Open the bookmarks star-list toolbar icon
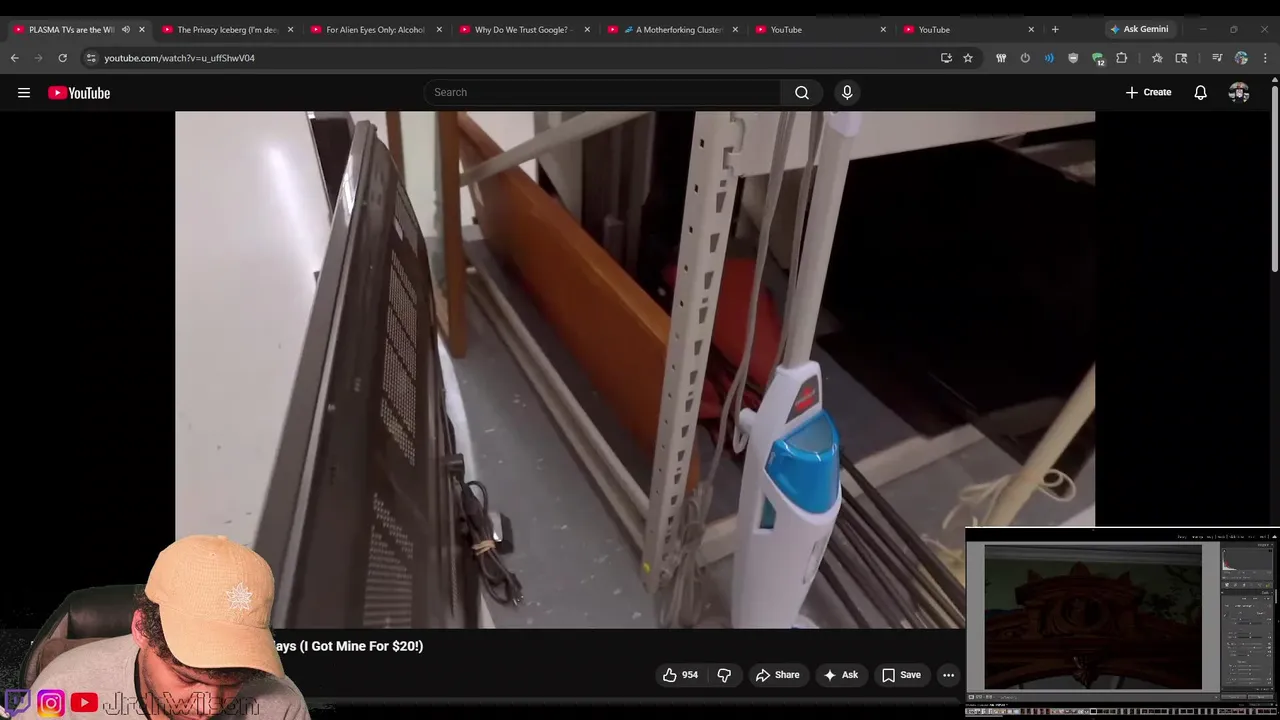The image size is (1280, 720). coord(1157,58)
